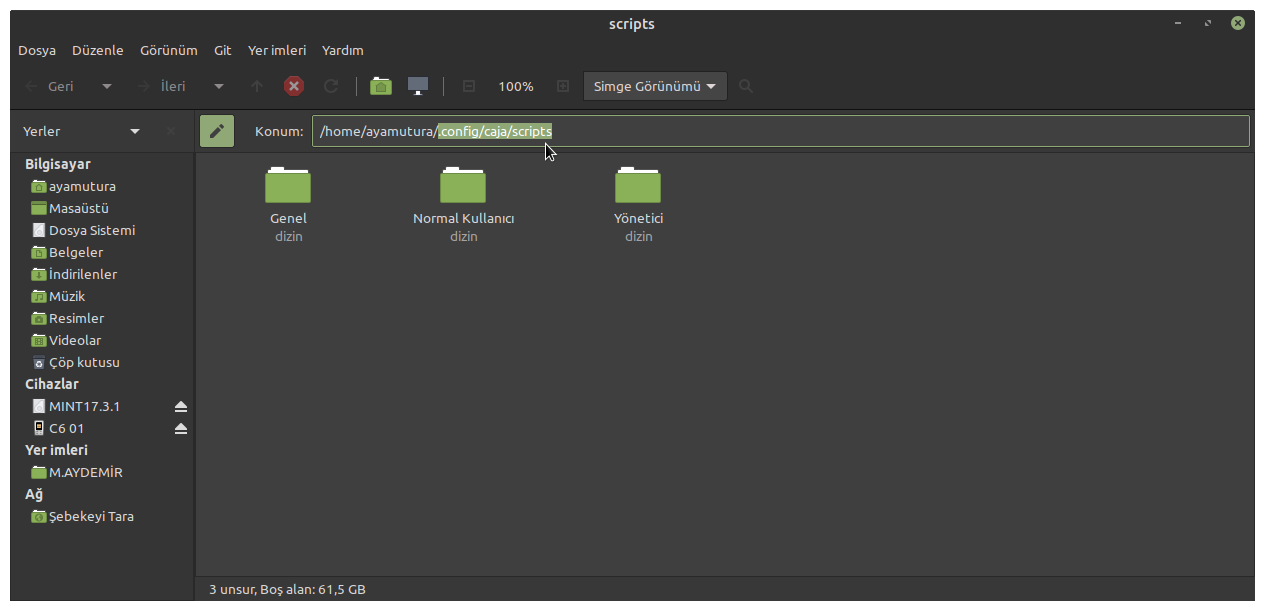1265x611 pixels.
Task: Close the Yerler side panel
Action: (171, 131)
